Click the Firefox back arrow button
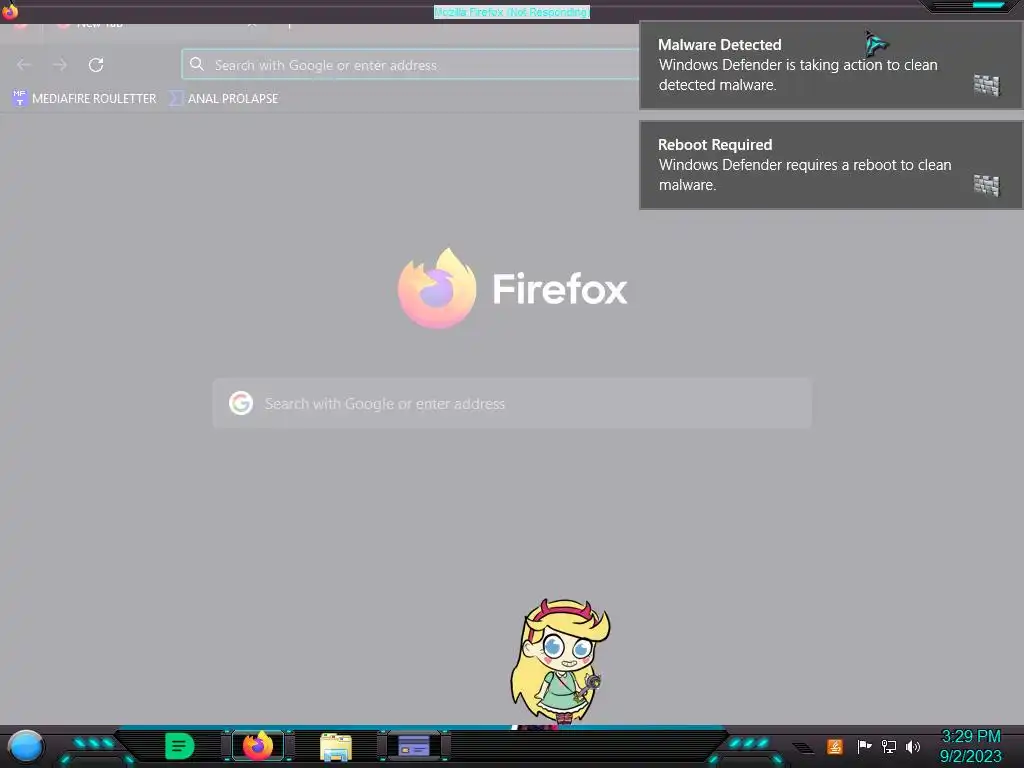This screenshot has width=1024, height=768. (x=24, y=65)
